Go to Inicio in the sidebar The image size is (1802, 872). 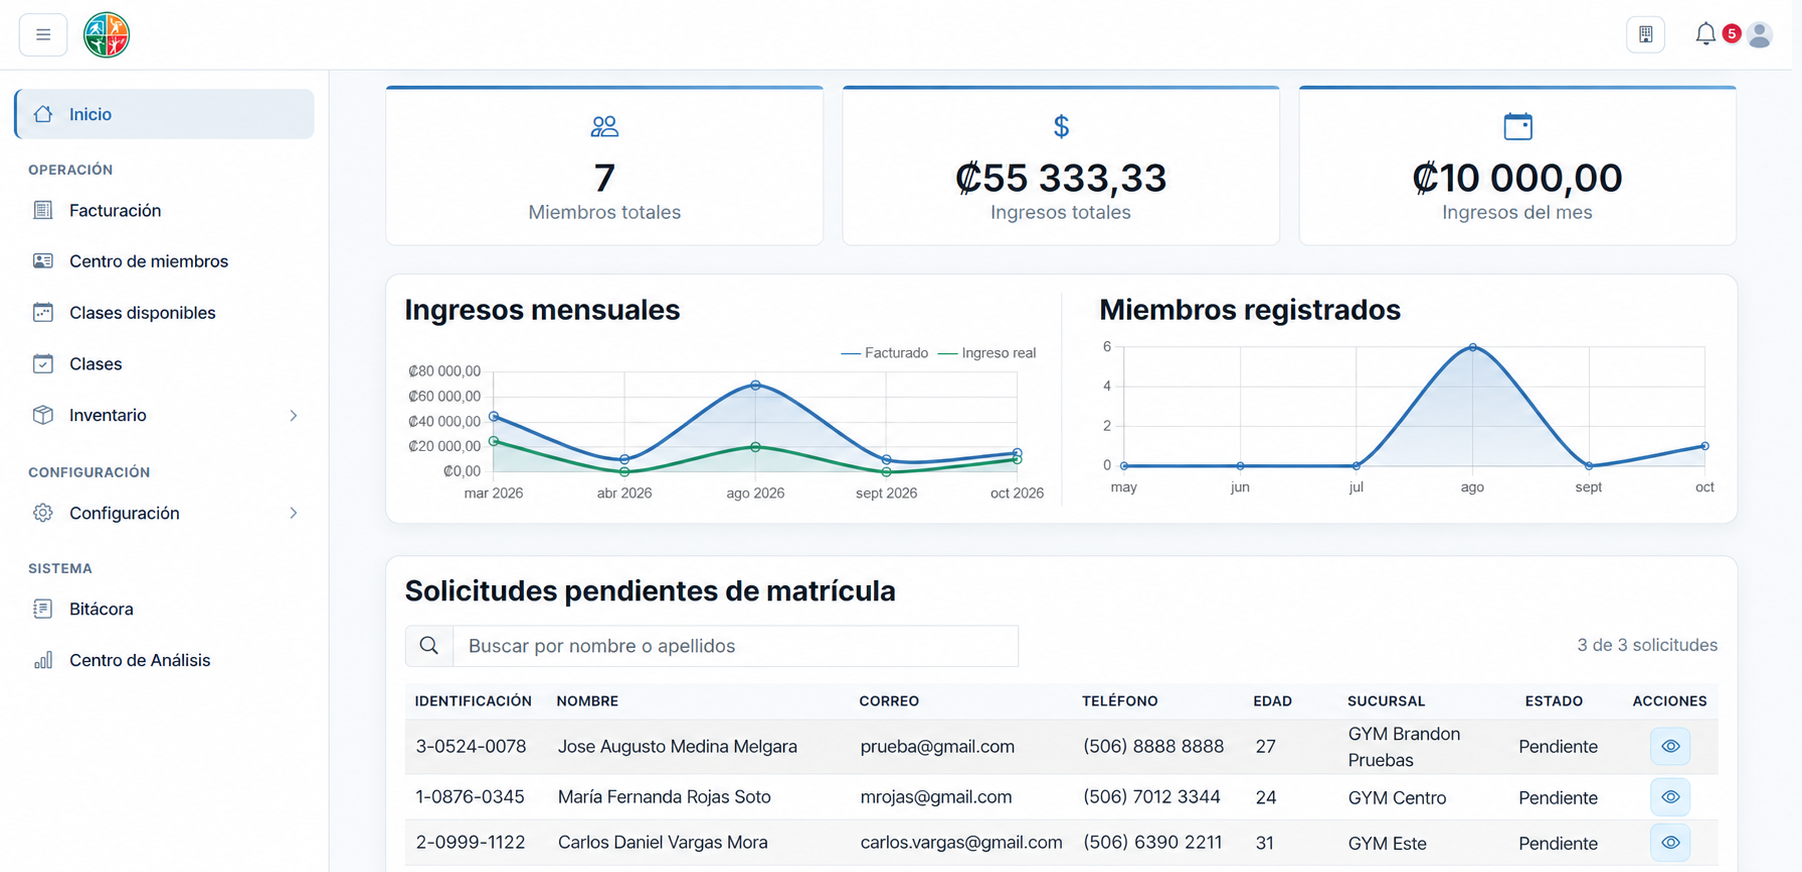coord(165,114)
